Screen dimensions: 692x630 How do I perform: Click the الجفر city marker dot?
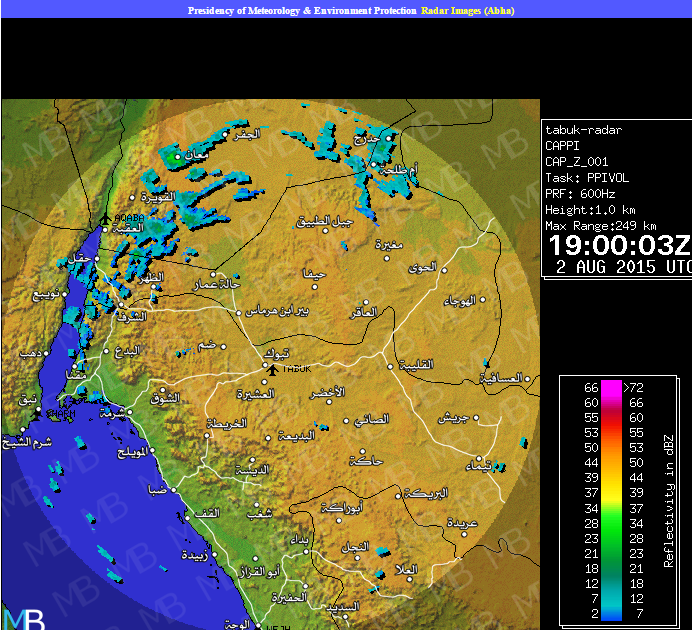(x=226, y=134)
